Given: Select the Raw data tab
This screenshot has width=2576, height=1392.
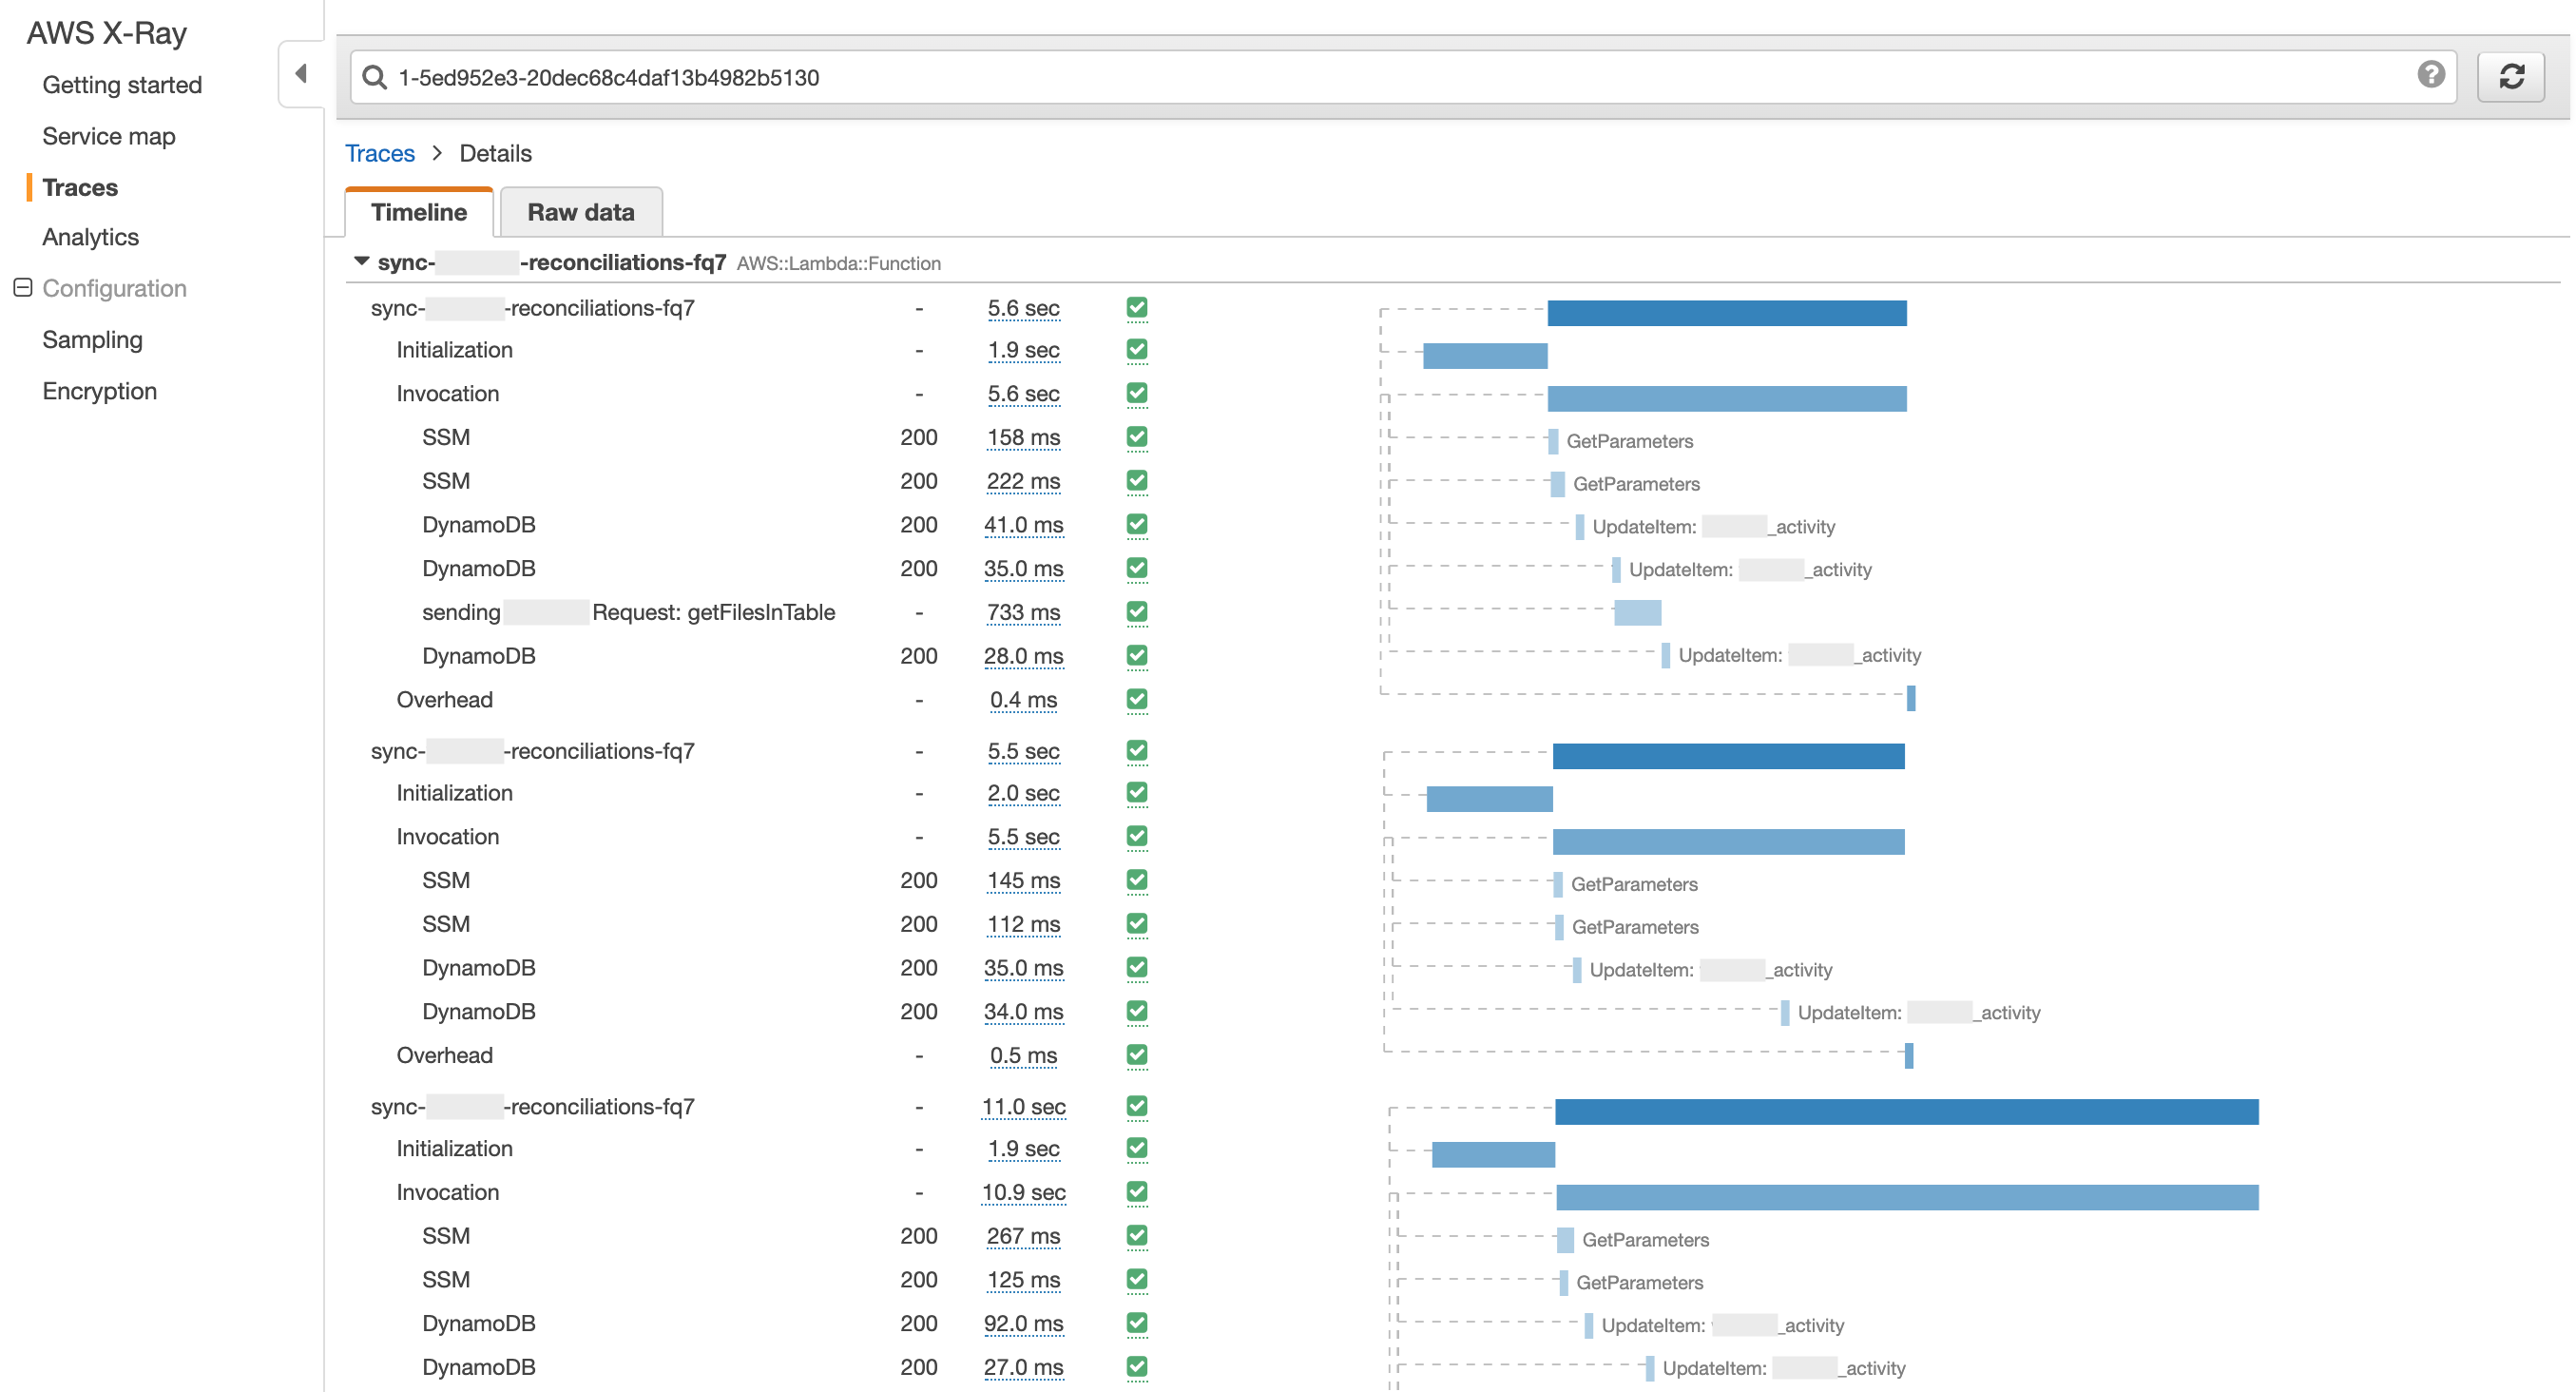Looking at the screenshot, I should tap(581, 211).
